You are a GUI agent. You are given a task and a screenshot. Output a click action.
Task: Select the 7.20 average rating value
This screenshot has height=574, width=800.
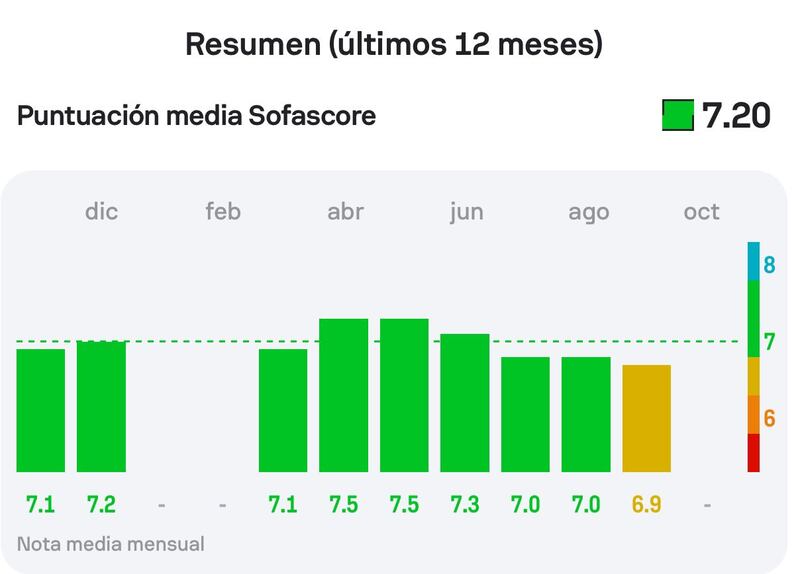(x=736, y=115)
